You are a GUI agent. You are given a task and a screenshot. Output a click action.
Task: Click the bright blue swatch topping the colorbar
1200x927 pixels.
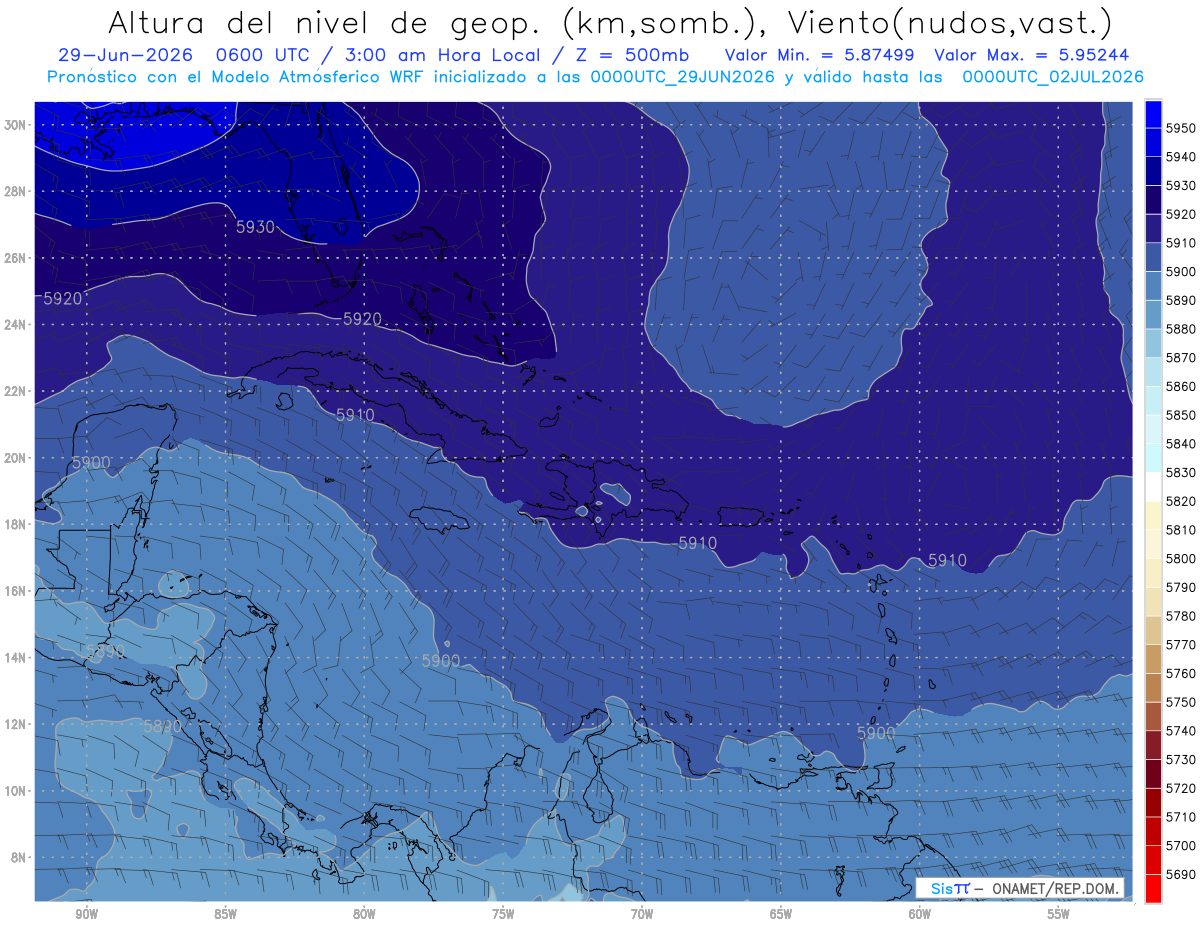pos(1153,114)
